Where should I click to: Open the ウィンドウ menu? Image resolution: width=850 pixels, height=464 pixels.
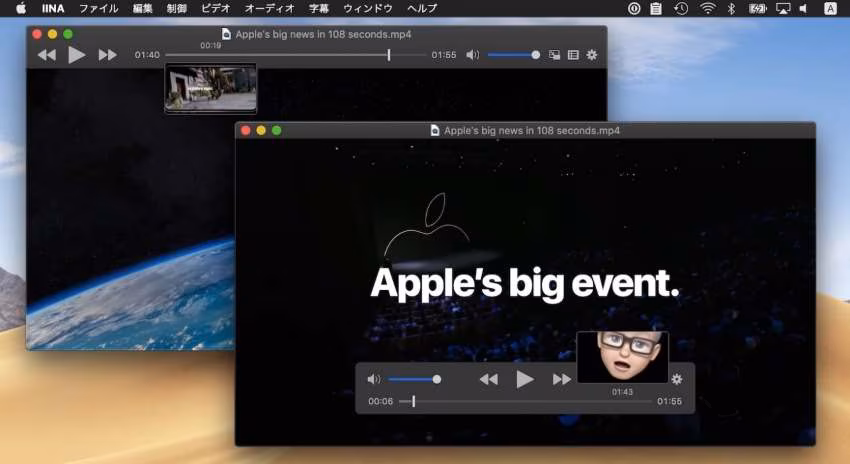tap(368, 8)
